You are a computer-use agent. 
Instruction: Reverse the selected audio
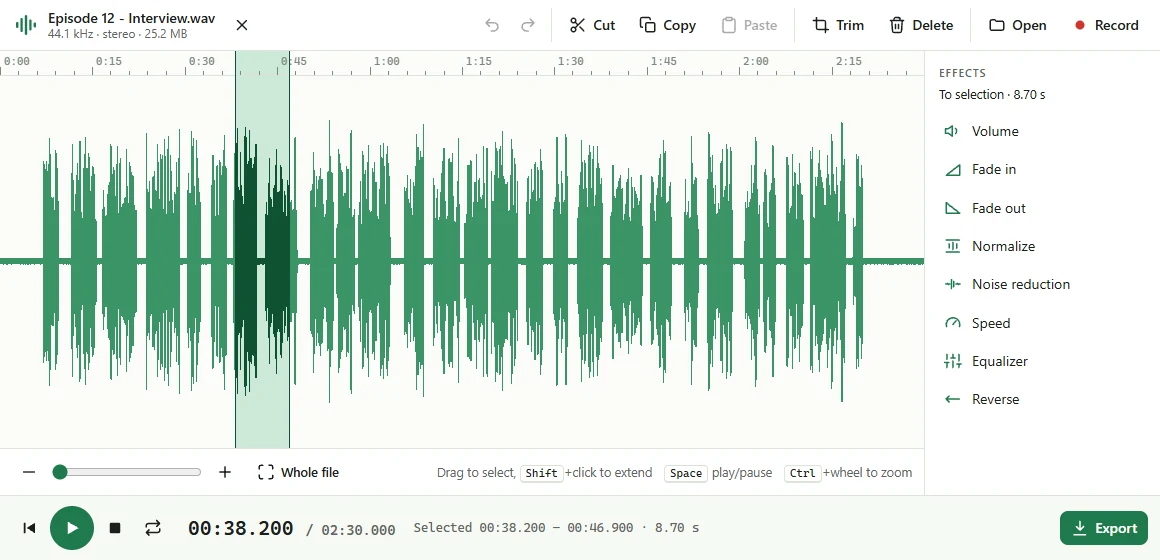(x=1042, y=399)
